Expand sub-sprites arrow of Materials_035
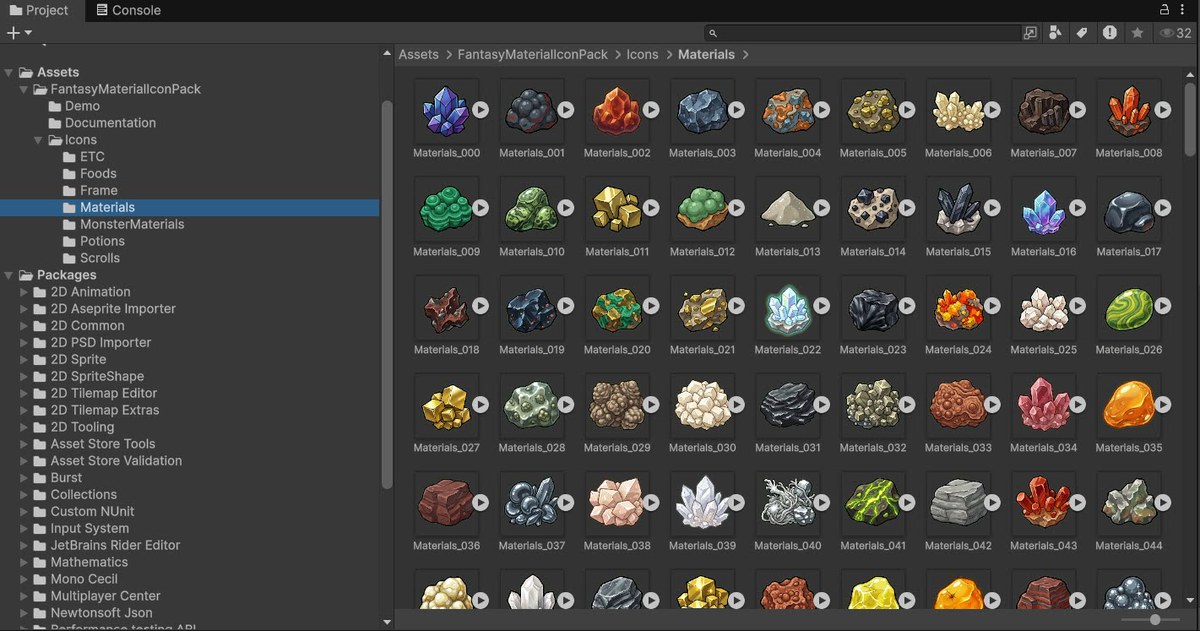Viewport: 1200px width, 631px height. [1163, 404]
